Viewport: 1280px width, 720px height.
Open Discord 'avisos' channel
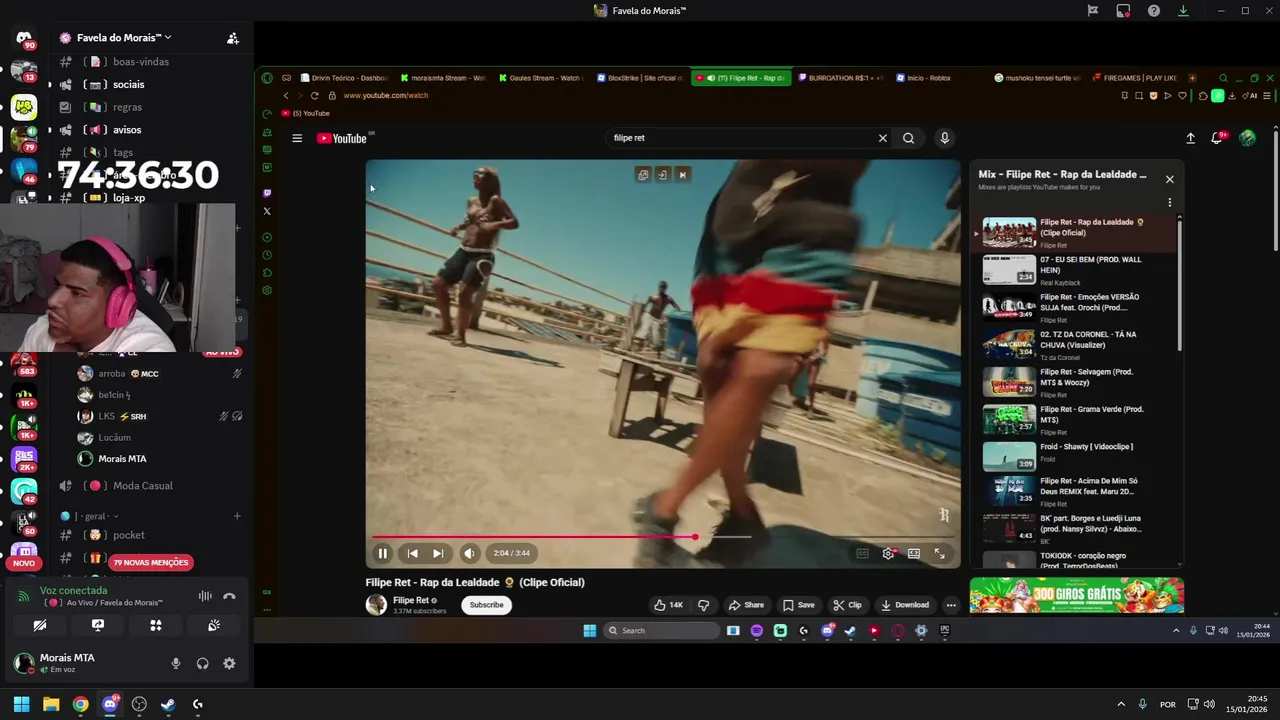(x=127, y=130)
